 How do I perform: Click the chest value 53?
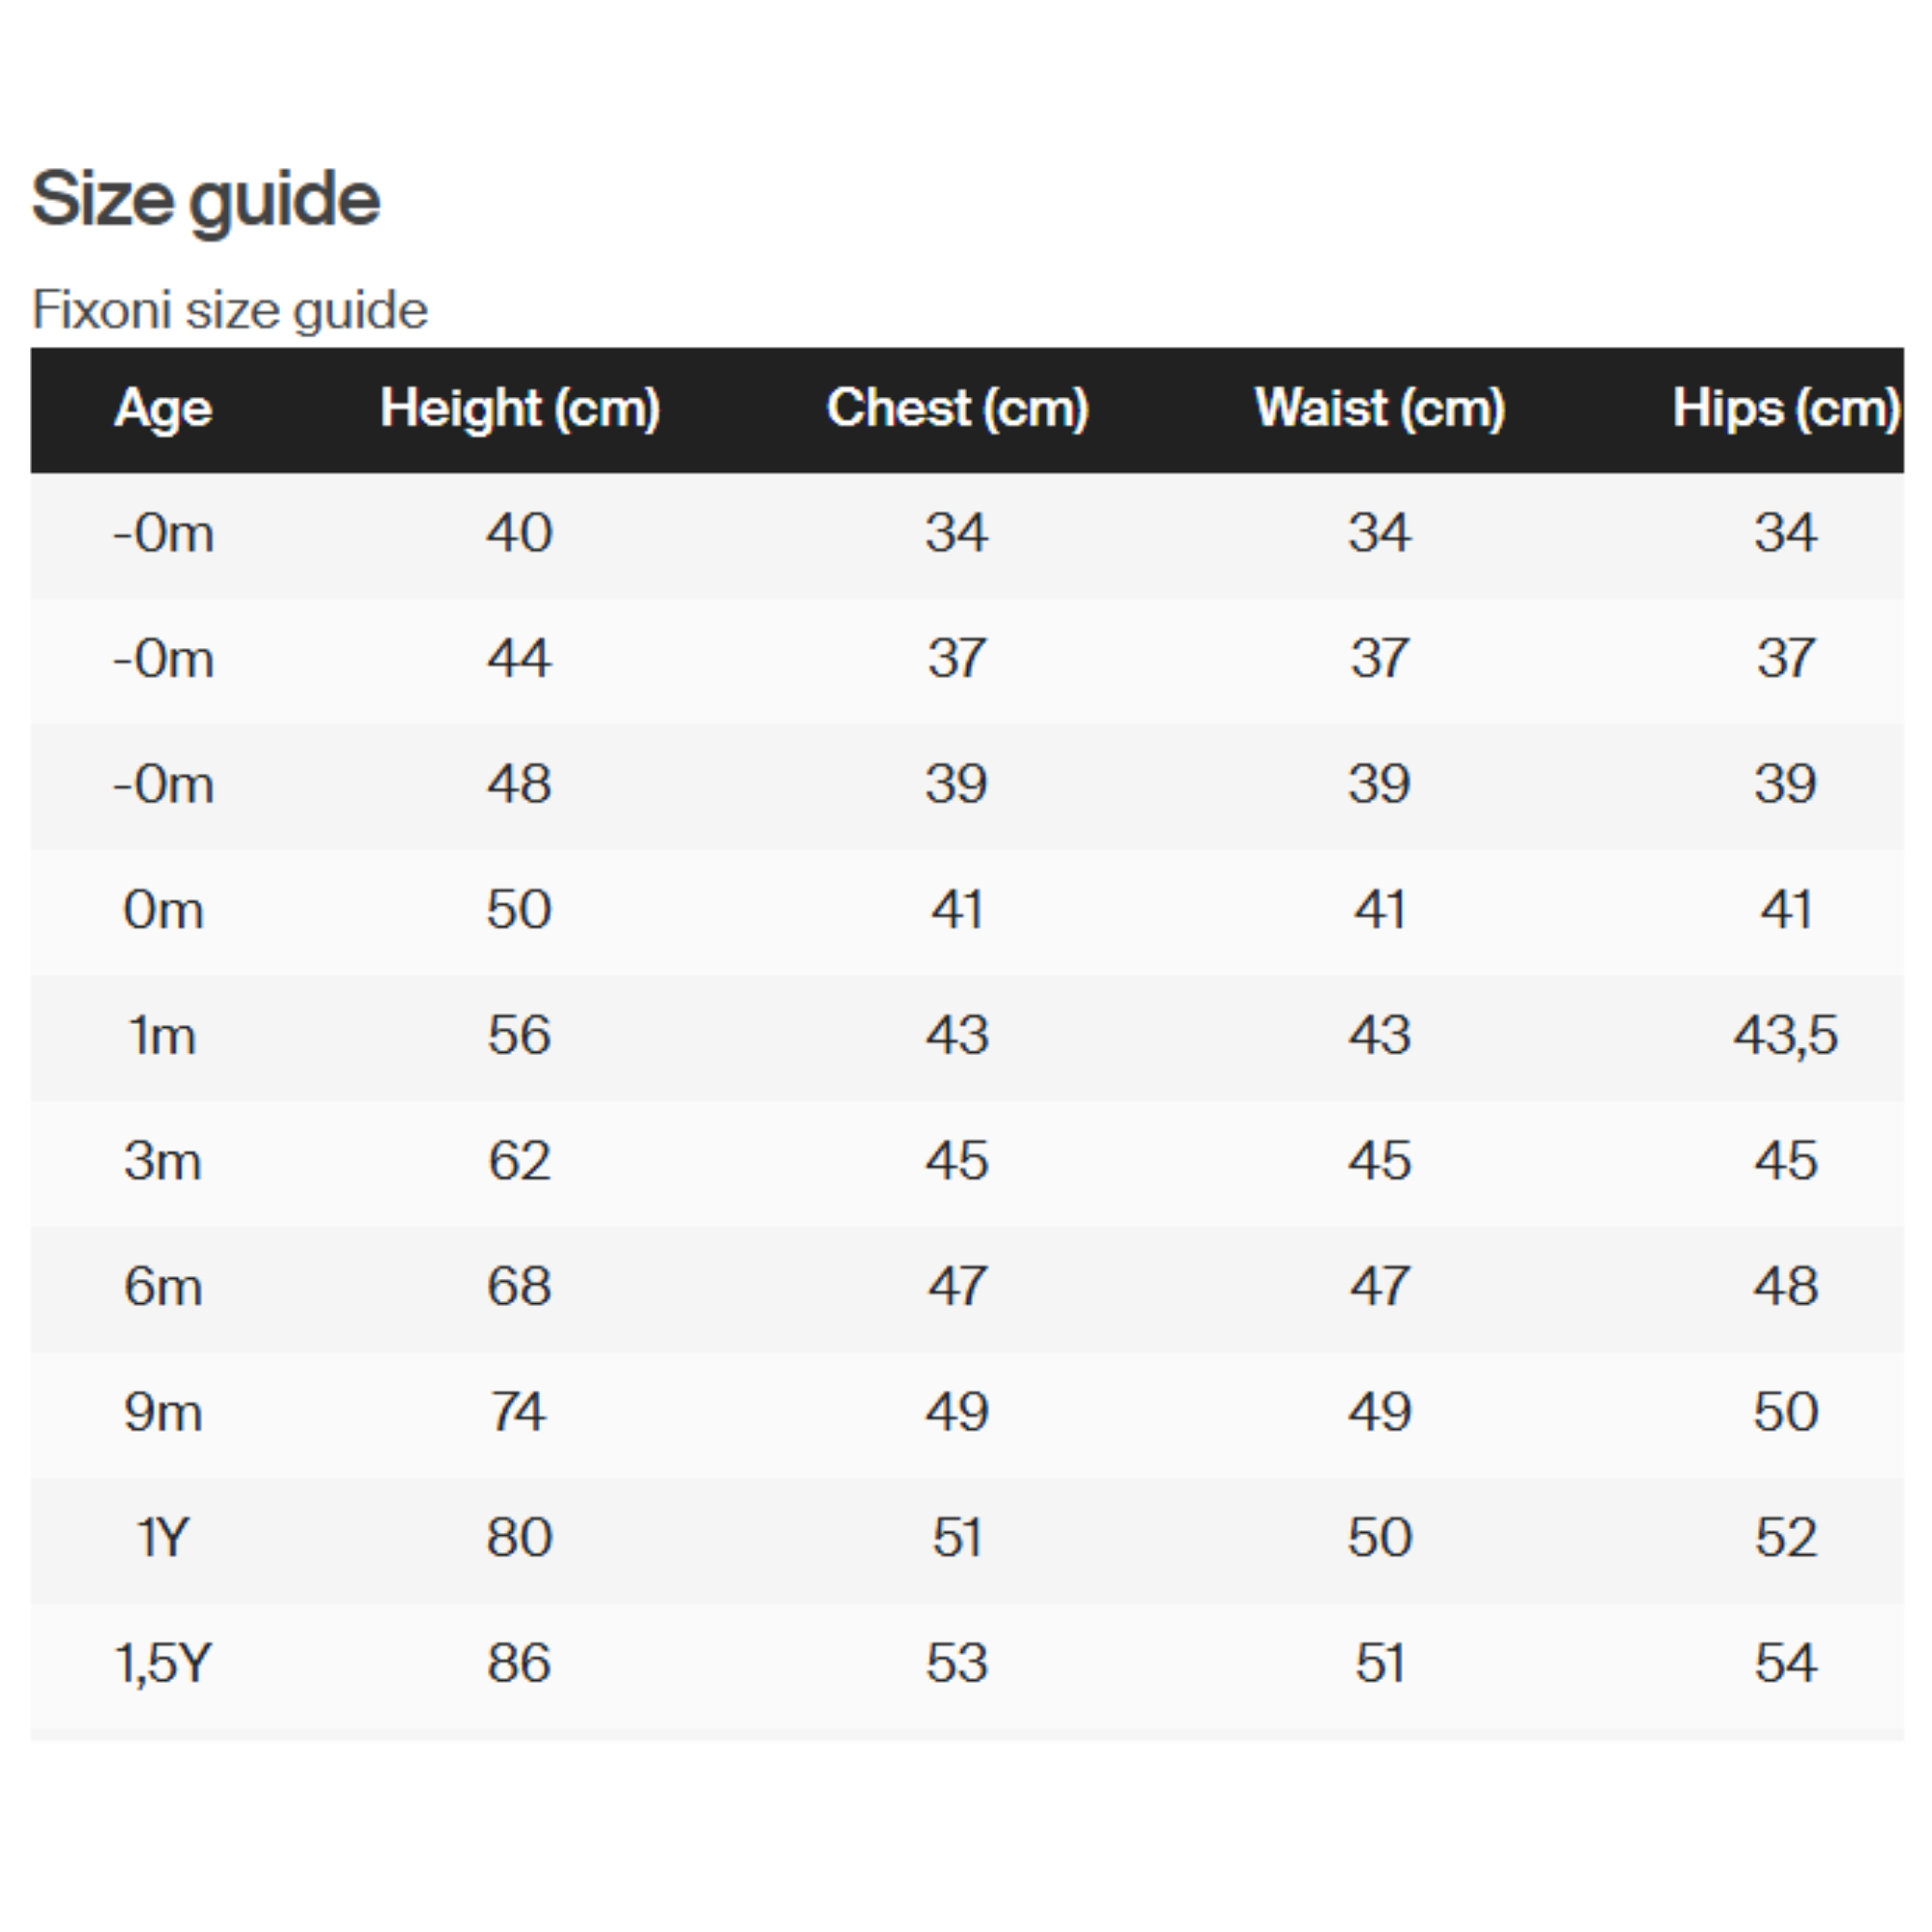[957, 1663]
